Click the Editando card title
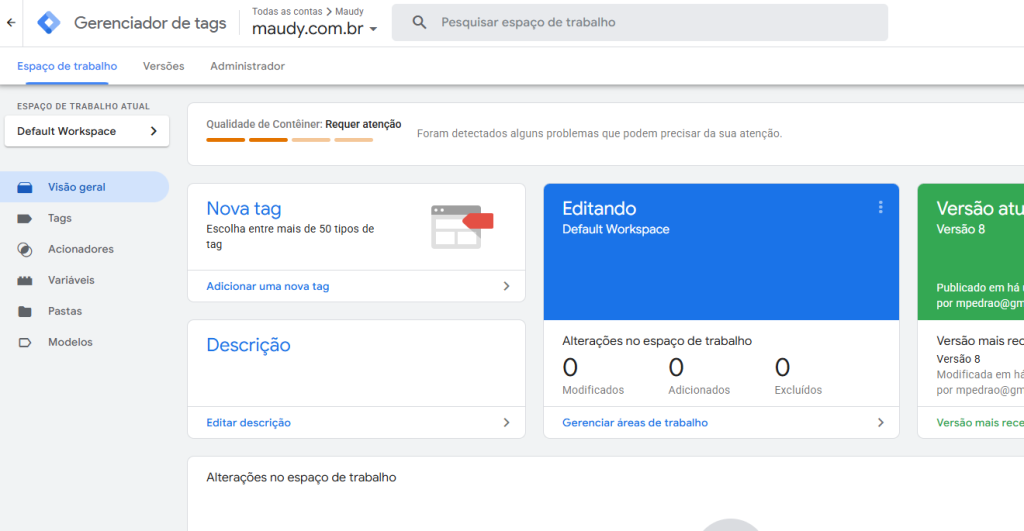The width and height of the screenshot is (1024, 531). tap(599, 208)
